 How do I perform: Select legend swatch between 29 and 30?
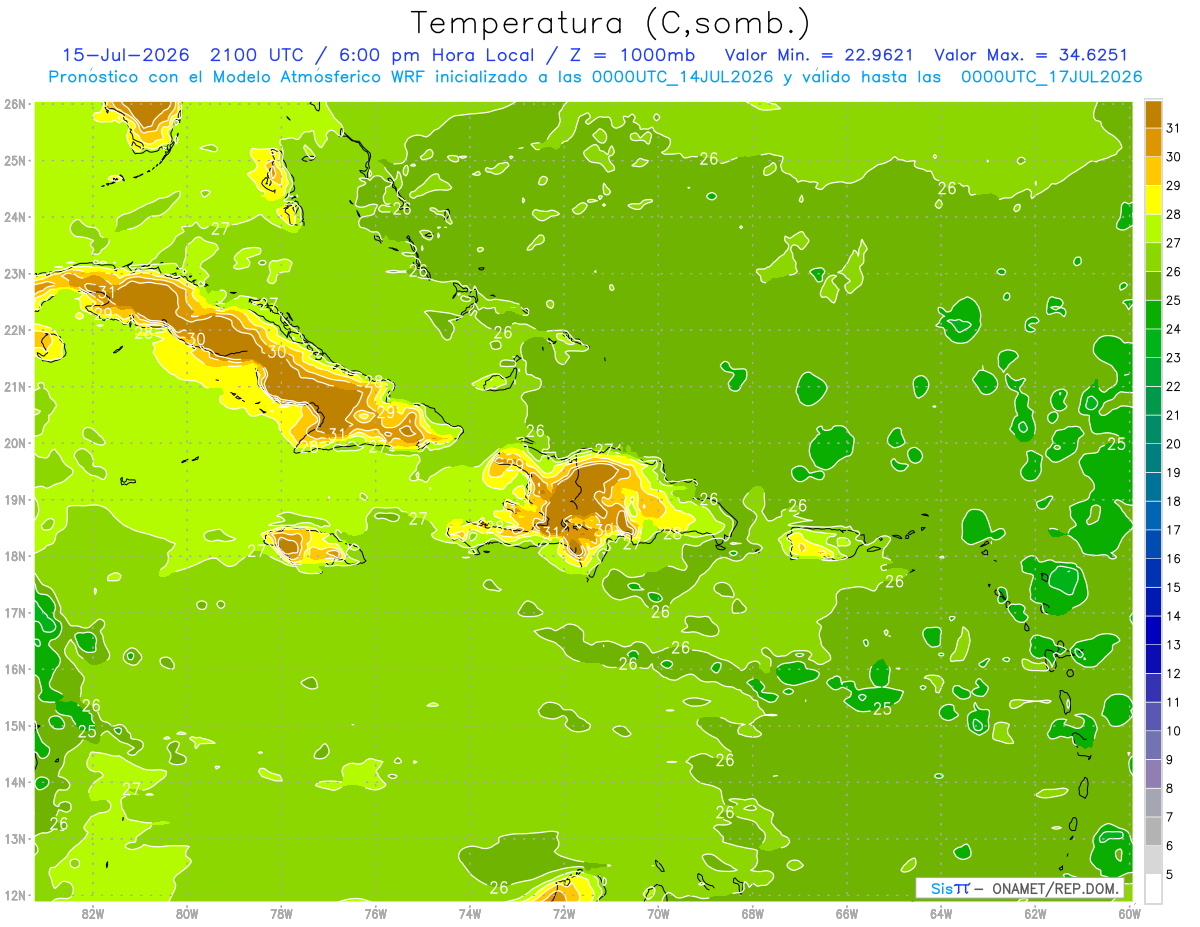click(1153, 171)
